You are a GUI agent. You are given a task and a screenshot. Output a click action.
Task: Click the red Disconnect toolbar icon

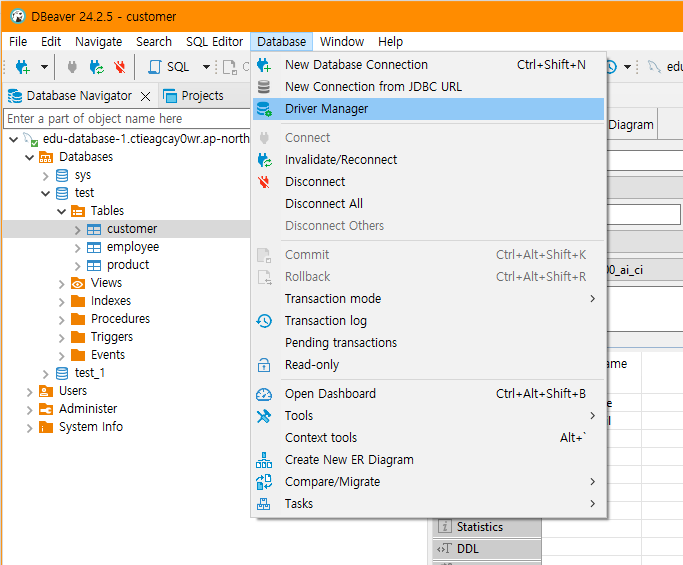[x=120, y=67]
